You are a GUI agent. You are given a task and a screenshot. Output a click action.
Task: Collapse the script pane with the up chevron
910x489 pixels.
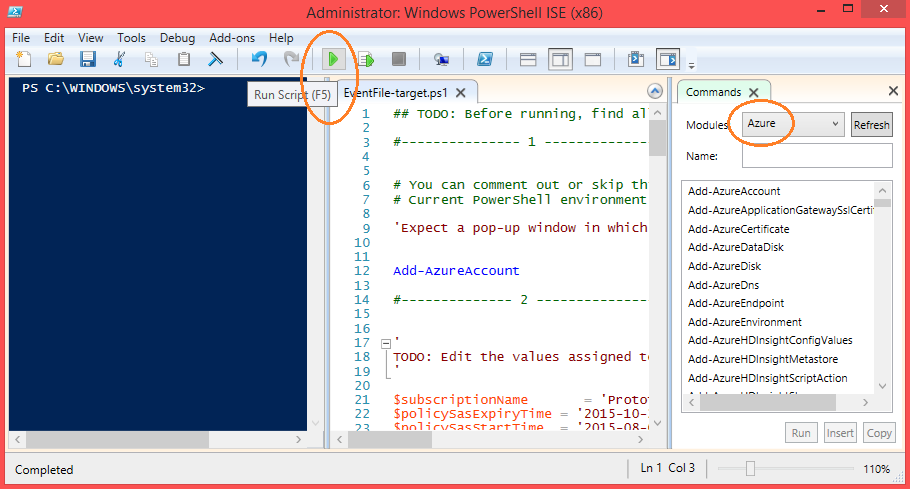(x=655, y=91)
